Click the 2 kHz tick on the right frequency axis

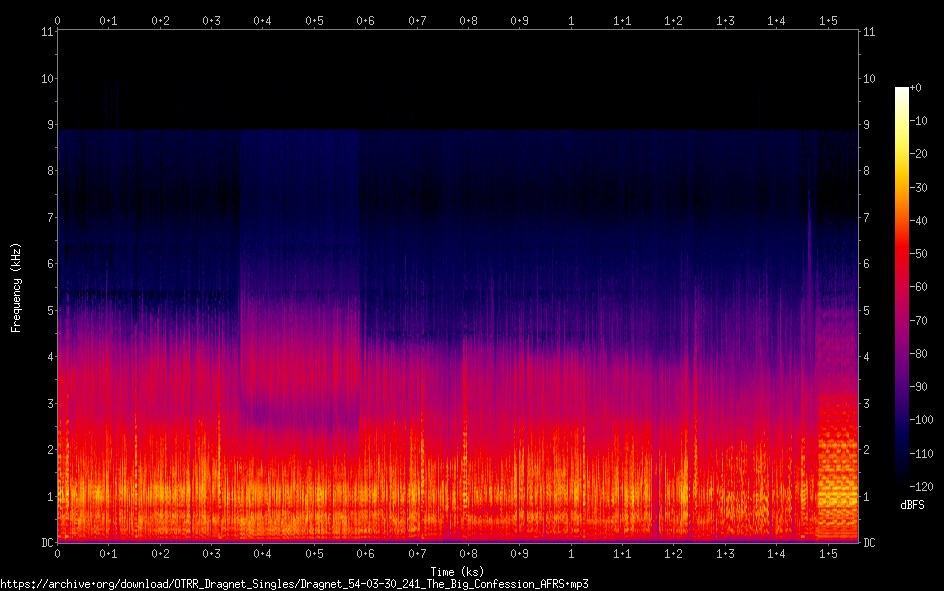pyautogui.click(x=867, y=450)
